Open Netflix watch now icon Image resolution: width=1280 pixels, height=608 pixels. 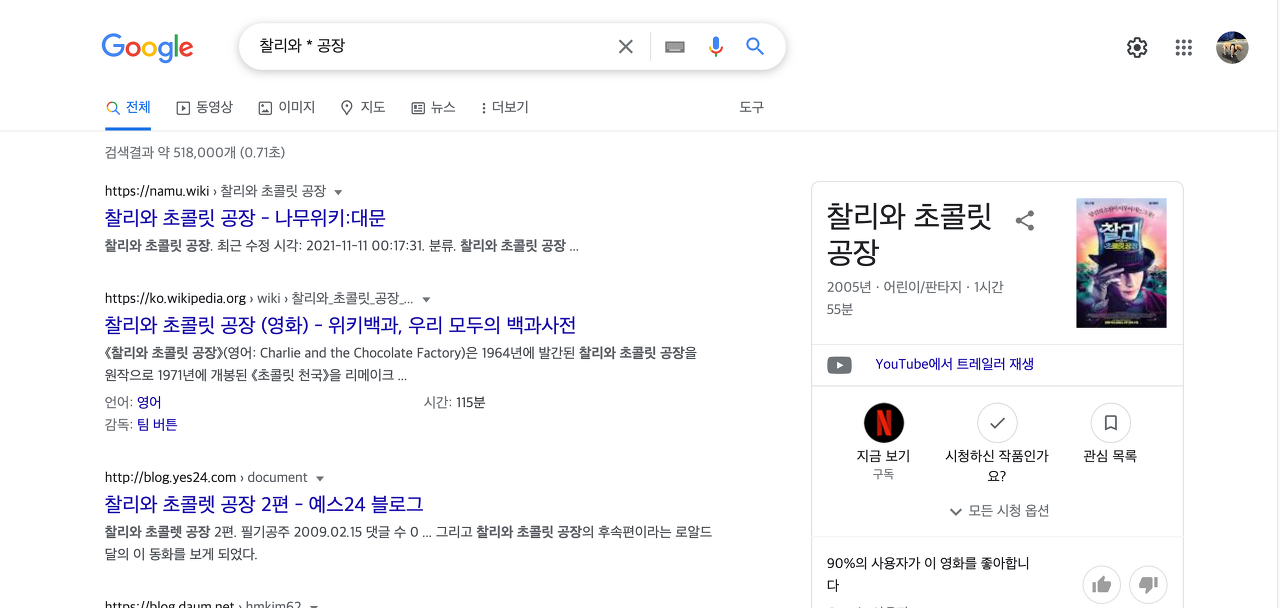[x=884, y=424]
